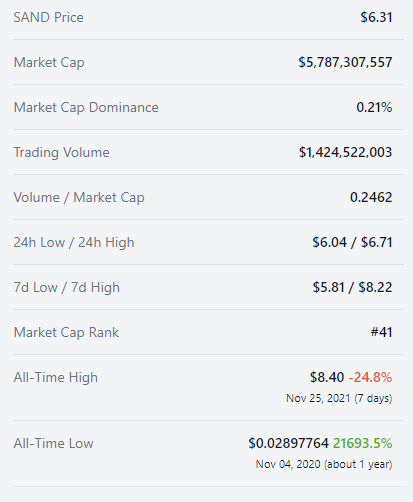Select the $1,424,522,003 trading volume
Screen dimensions: 413x502
tap(345, 152)
